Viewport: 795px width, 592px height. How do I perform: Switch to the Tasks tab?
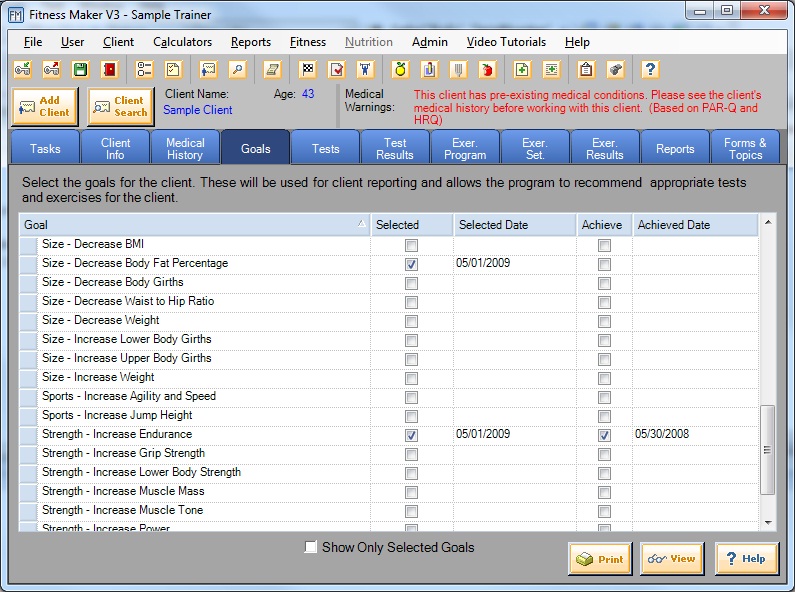45,149
